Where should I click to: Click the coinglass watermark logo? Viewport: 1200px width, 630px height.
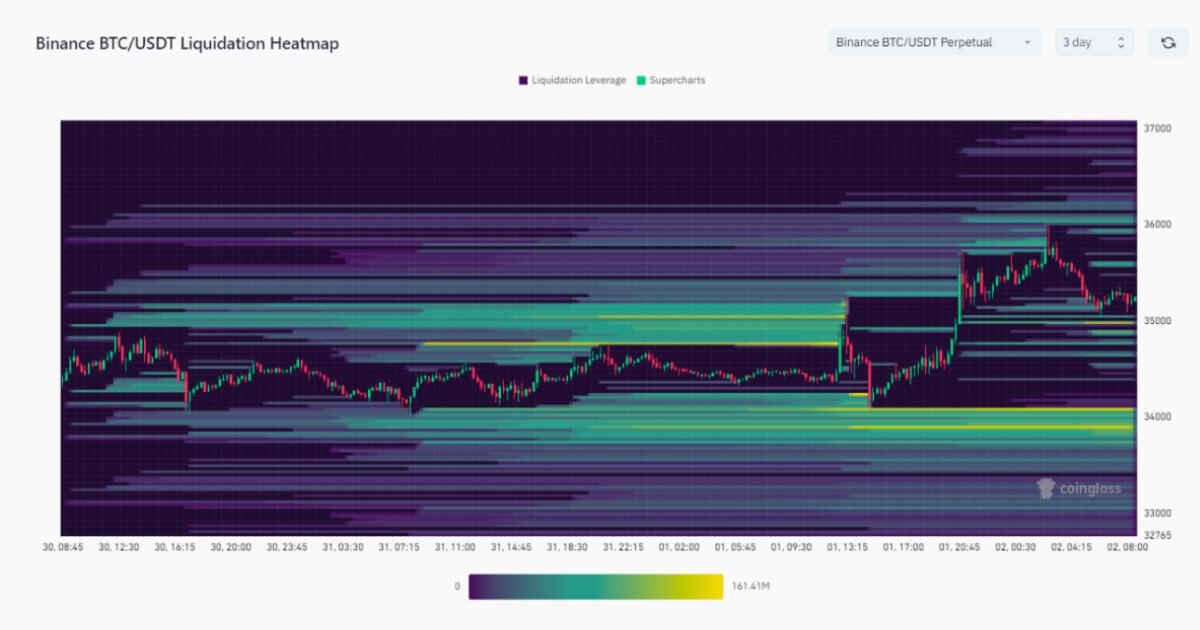1079,488
